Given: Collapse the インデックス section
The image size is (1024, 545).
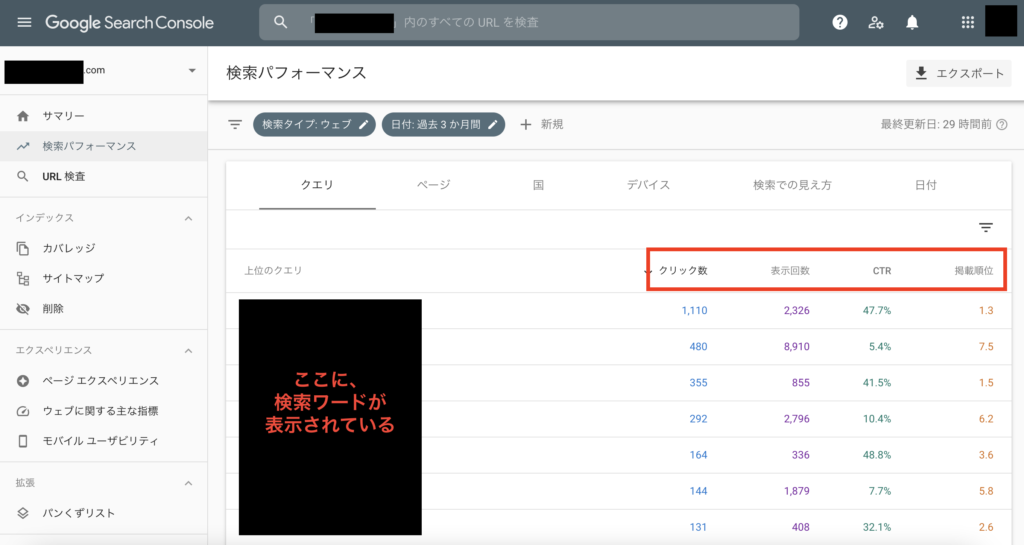Looking at the screenshot, I should pyautogui.click(x=188, y=219).
